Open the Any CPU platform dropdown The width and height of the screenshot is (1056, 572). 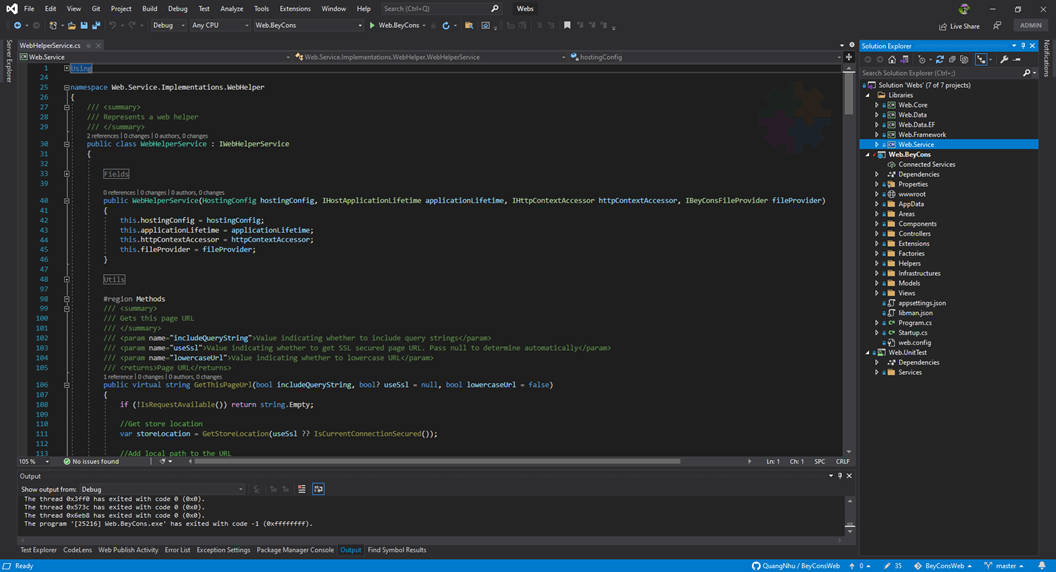[x=220, y=26]
